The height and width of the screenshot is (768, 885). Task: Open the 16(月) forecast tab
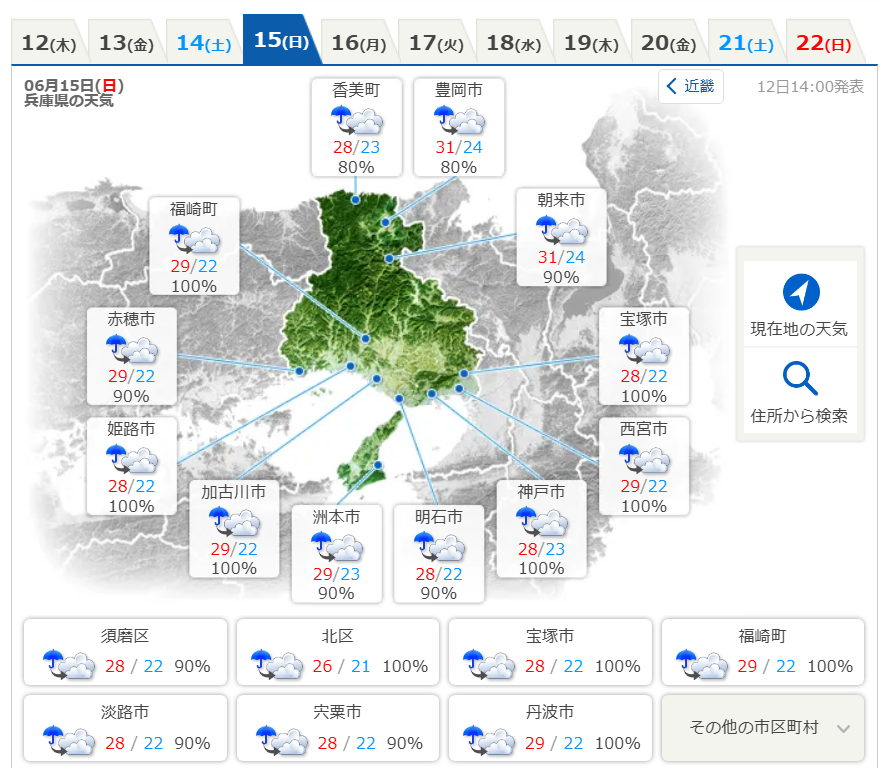point(359,42)
